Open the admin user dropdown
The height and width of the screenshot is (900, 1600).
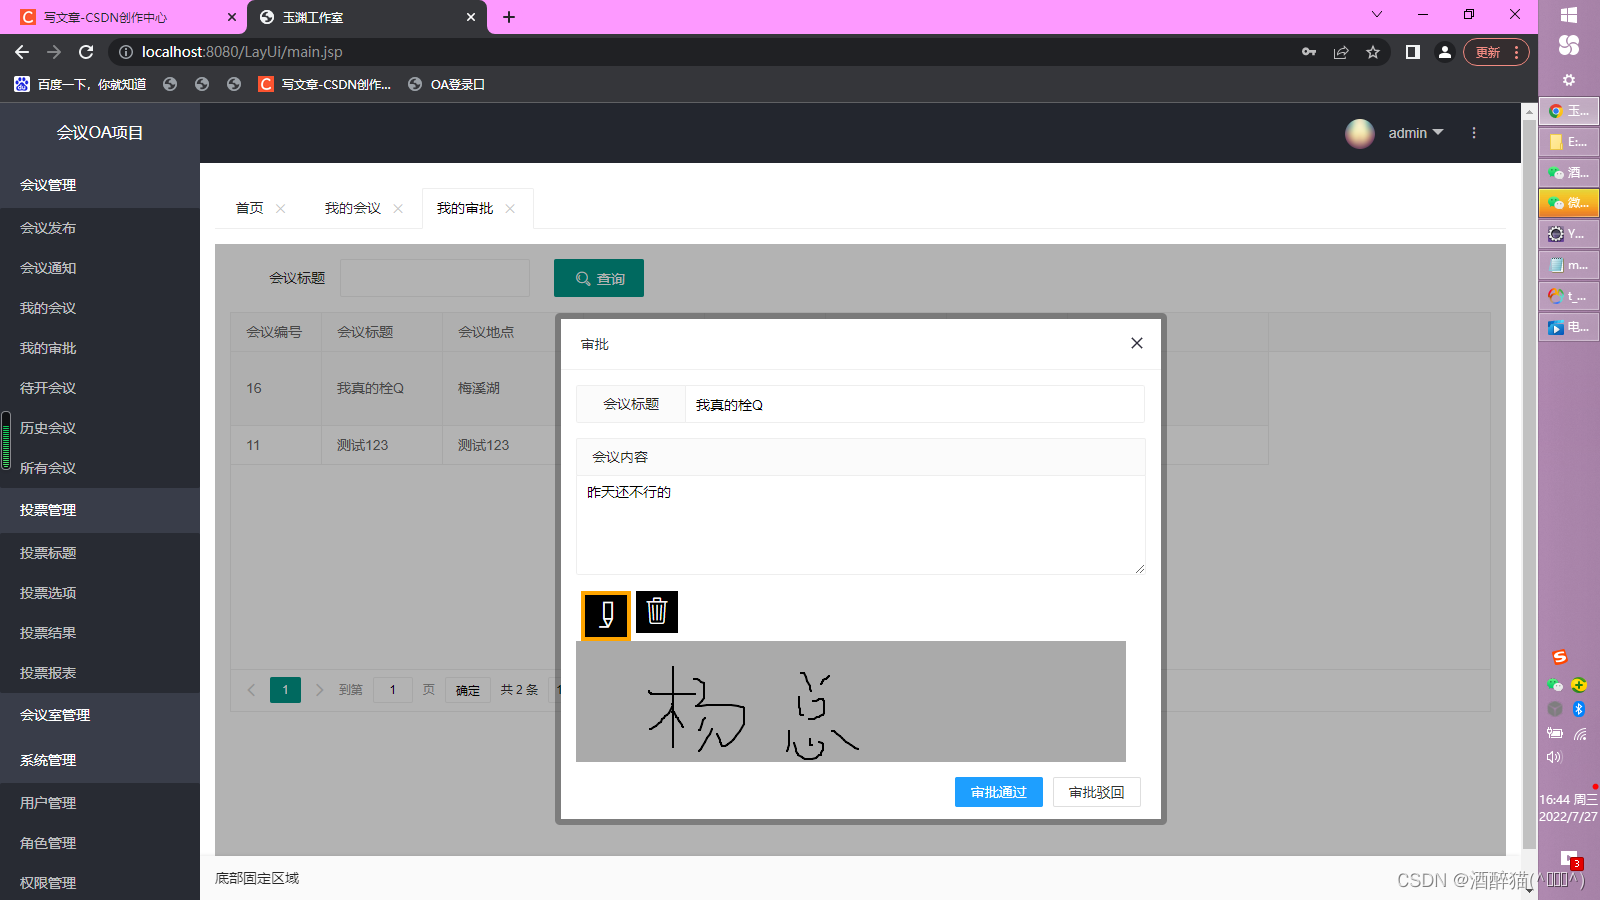tap(1416, 133)
